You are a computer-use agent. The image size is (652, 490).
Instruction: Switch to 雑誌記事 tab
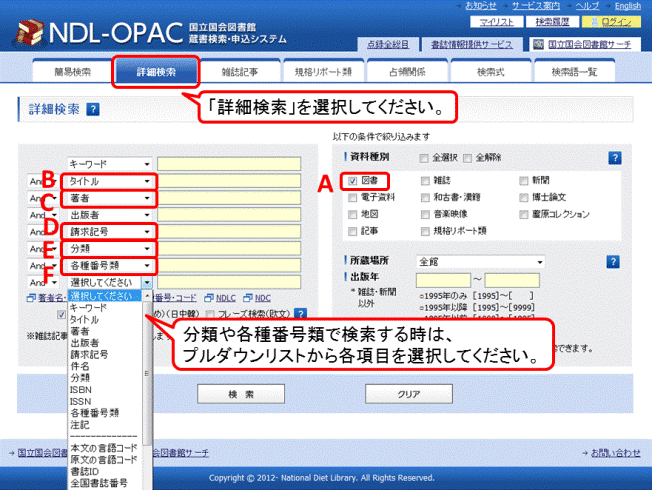coord(240,72)
